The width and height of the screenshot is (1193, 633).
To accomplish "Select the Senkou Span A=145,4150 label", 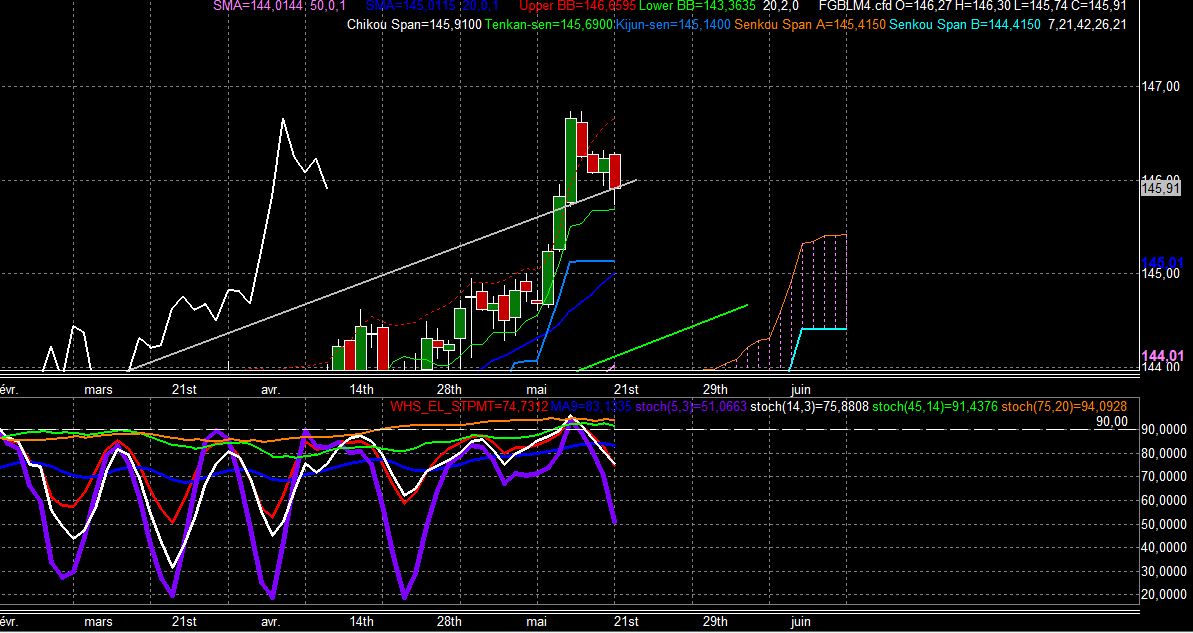I will [810, 24].
